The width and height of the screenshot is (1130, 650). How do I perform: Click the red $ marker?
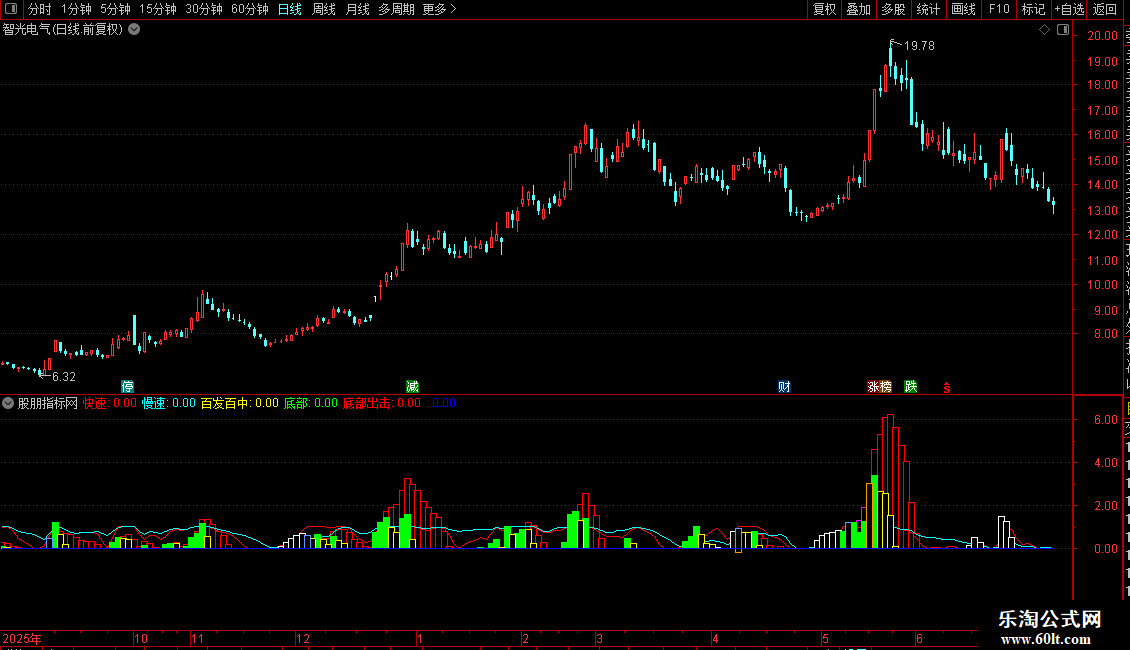946,388
